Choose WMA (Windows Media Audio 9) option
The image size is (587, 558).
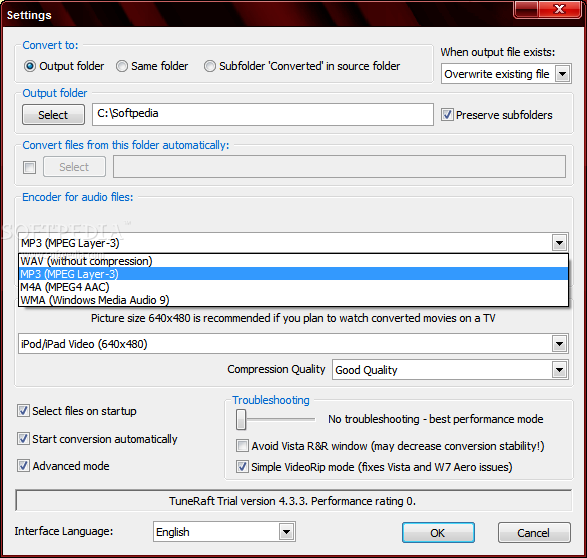point(294,300)
